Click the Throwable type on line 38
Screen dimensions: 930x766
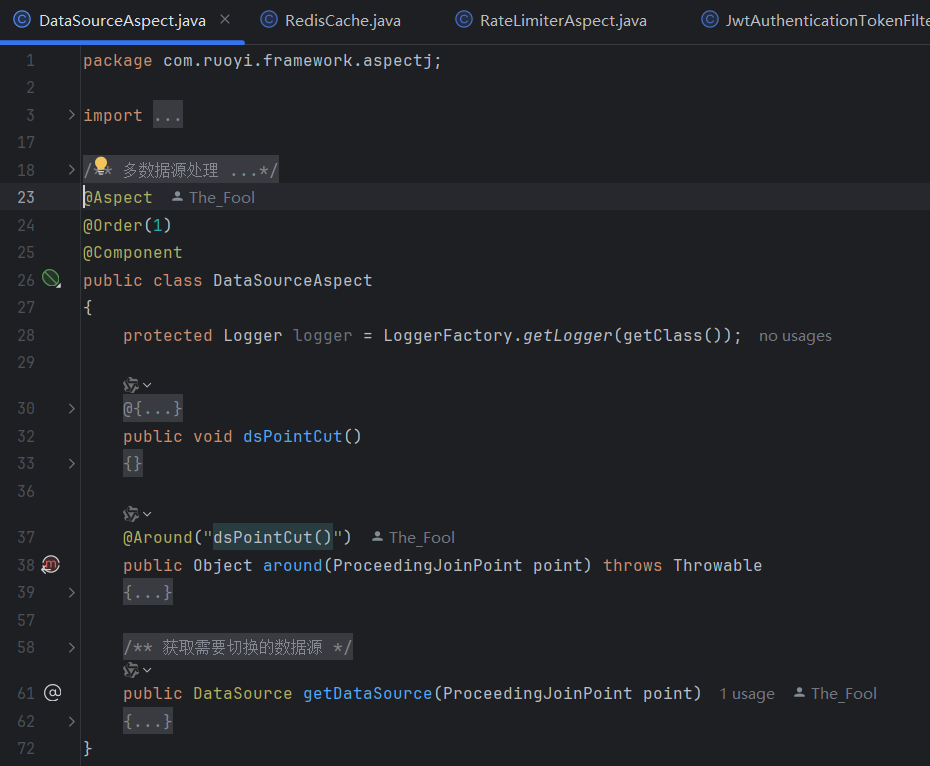coord(717,565)
